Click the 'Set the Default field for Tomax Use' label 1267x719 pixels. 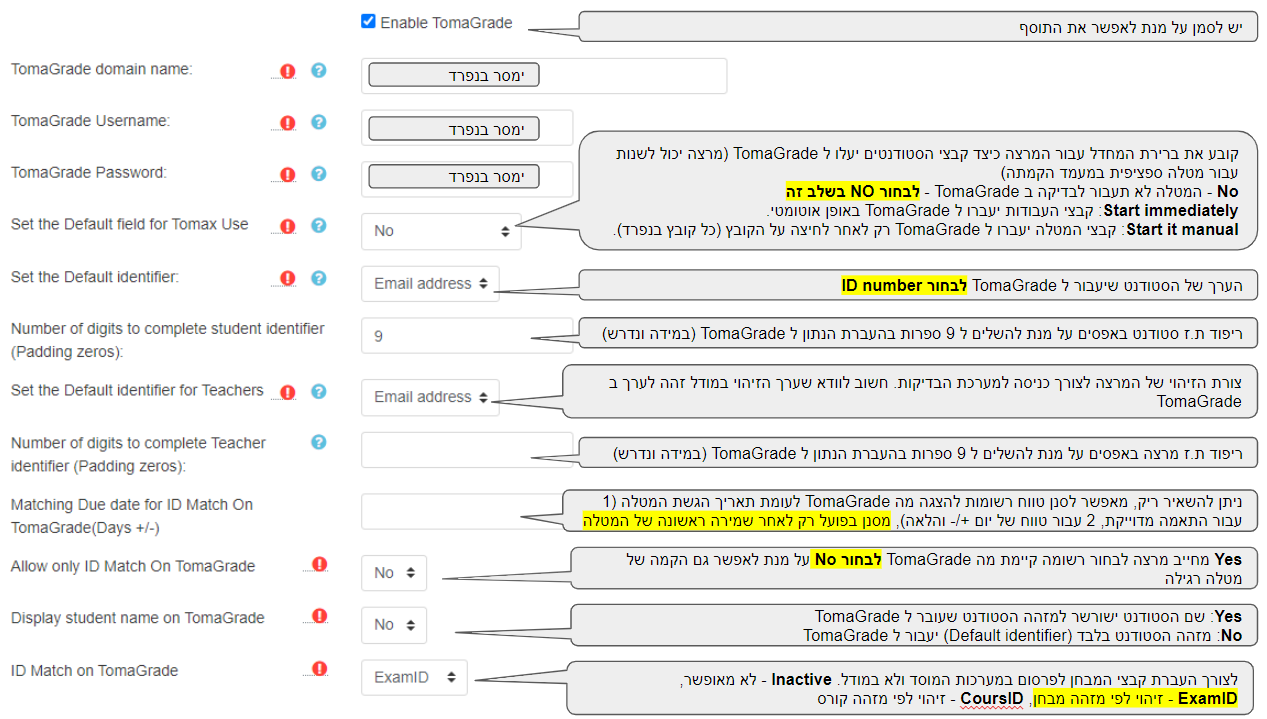coord(129,224)
